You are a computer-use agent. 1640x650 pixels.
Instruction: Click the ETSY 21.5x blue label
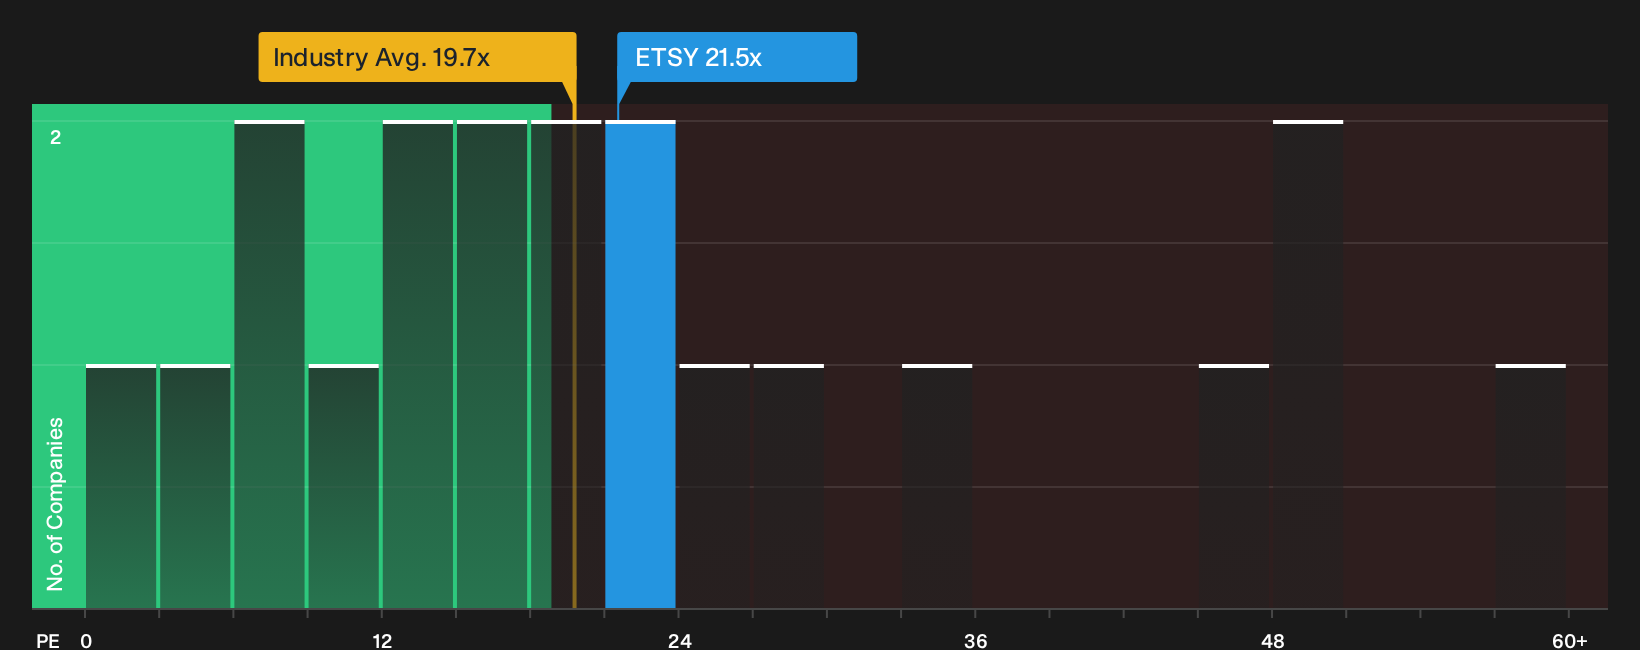[736, 57]
